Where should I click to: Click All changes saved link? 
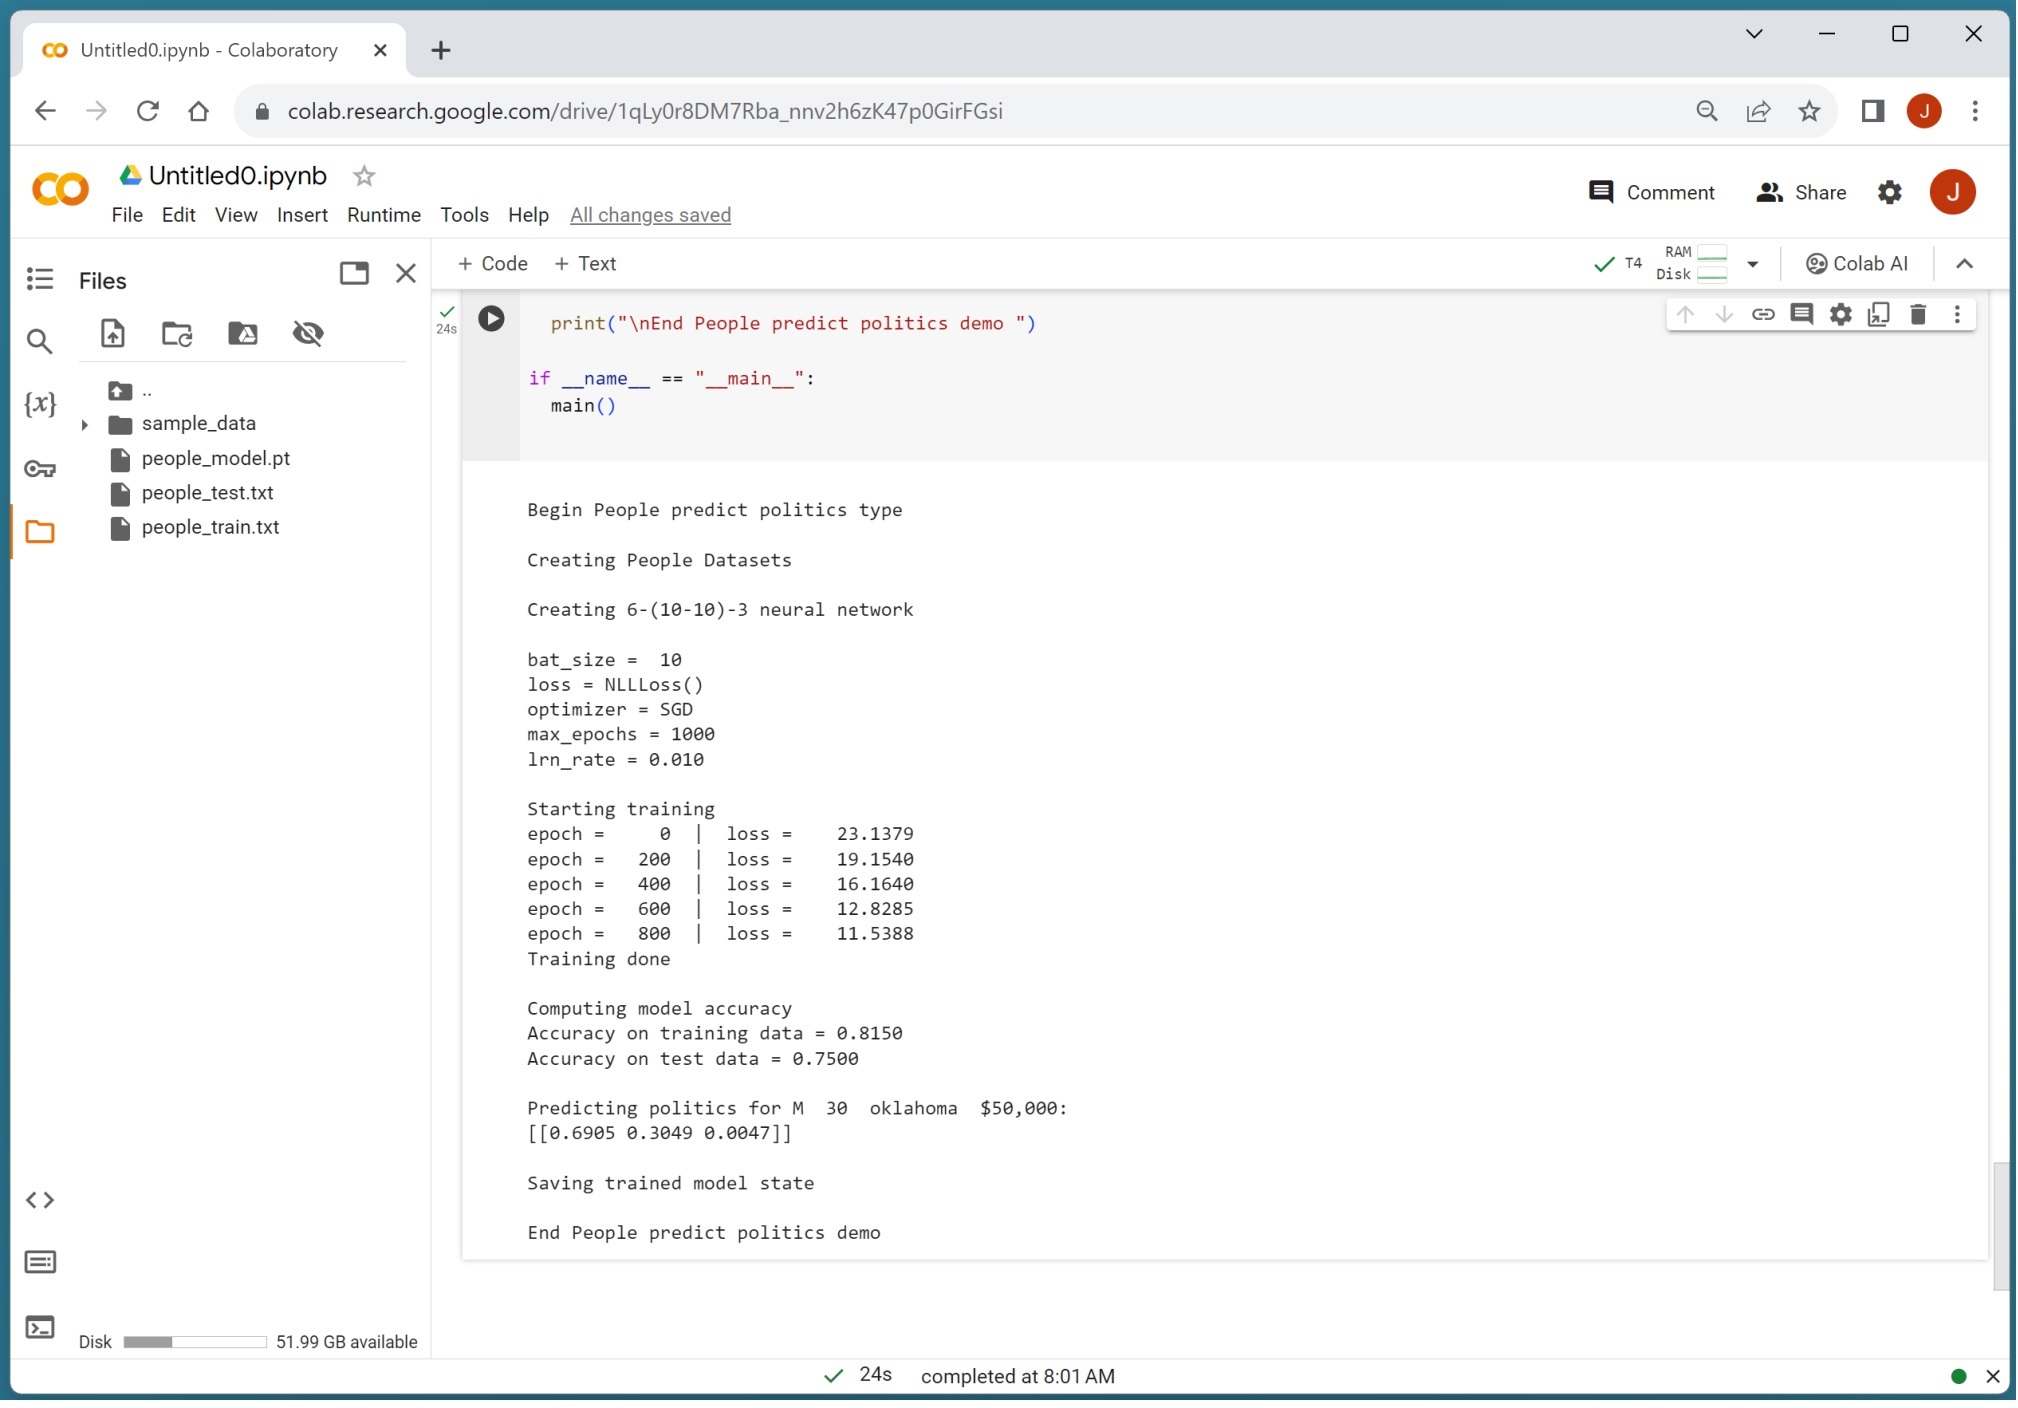tap(650, 215)
